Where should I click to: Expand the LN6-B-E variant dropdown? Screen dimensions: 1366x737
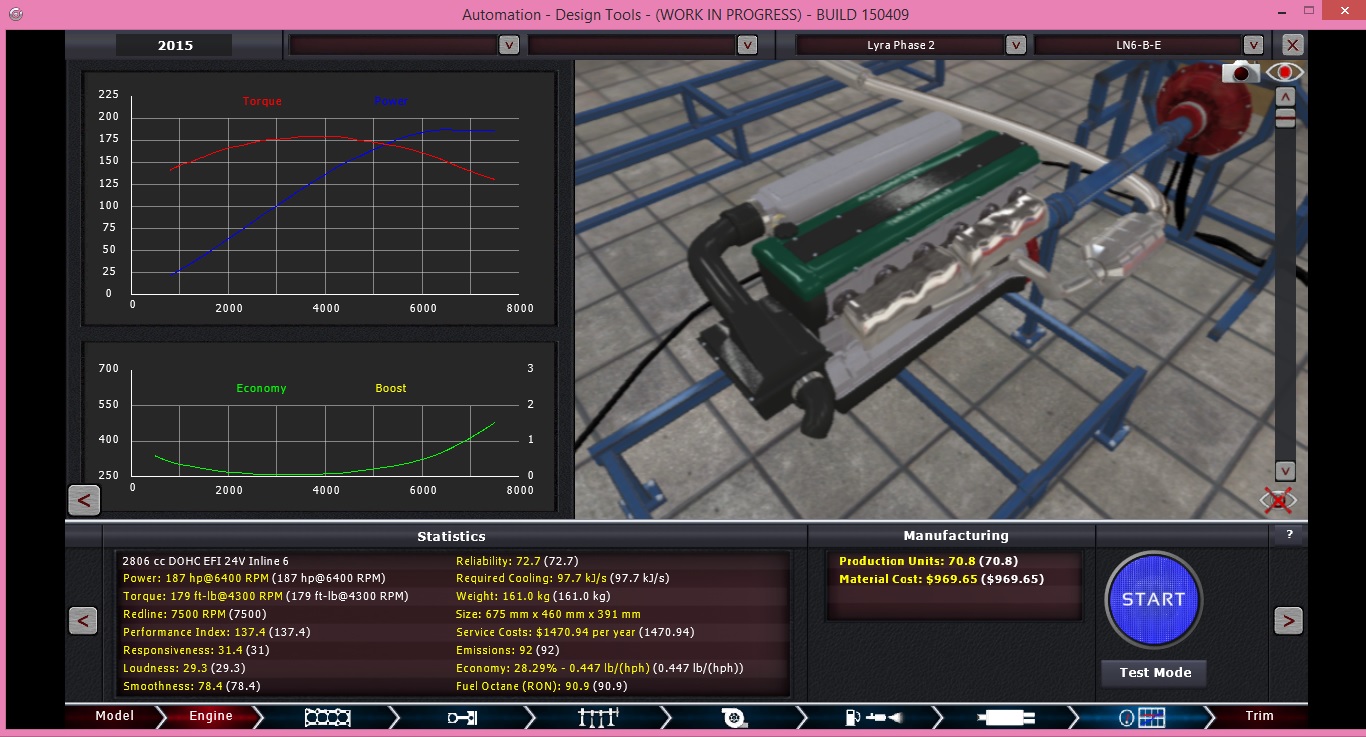(x=1253, y=45)
